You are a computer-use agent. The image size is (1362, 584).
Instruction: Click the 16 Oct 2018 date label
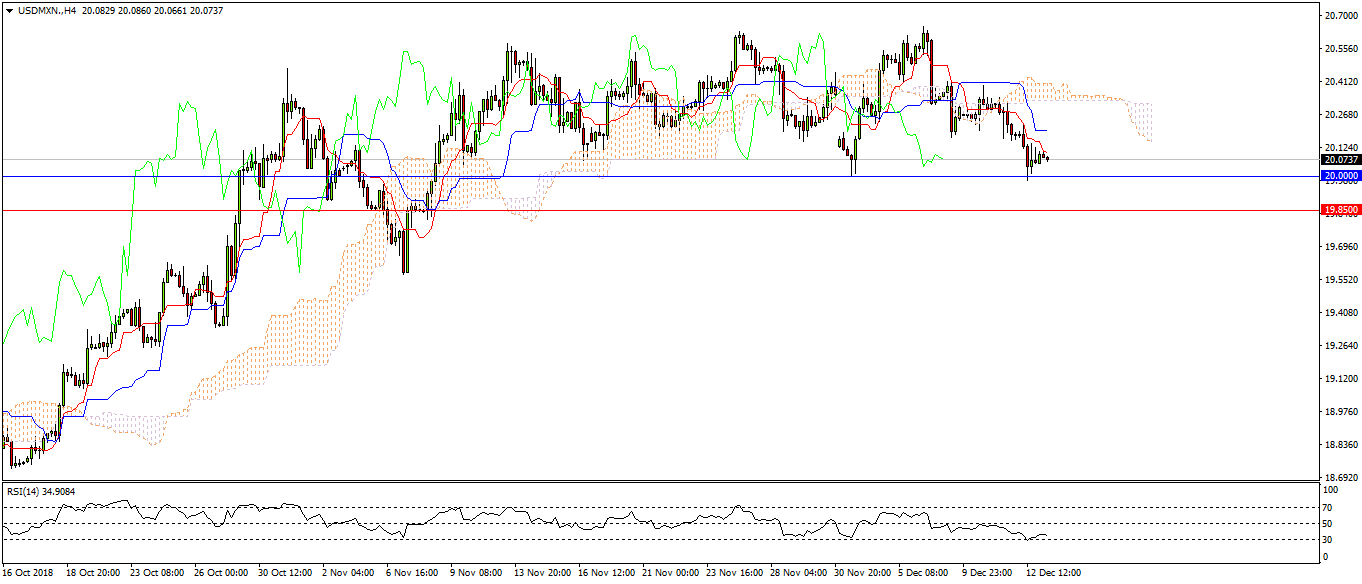coord(30,574)
